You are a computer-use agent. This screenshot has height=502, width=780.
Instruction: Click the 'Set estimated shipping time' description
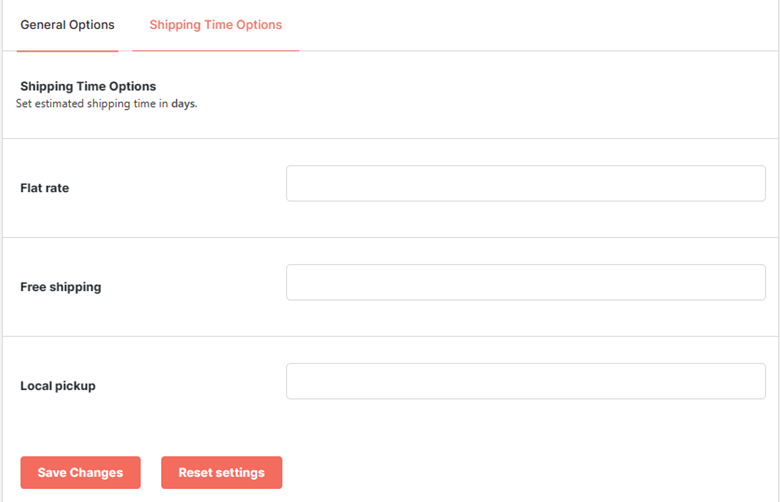(x=106, y=103)
